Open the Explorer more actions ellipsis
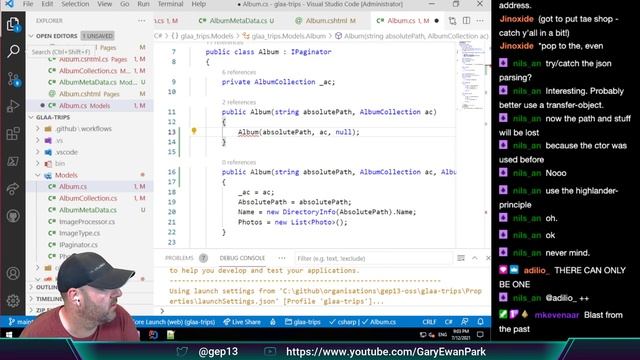The height and width of the screenshot is (360, 640). coord(142,20)
